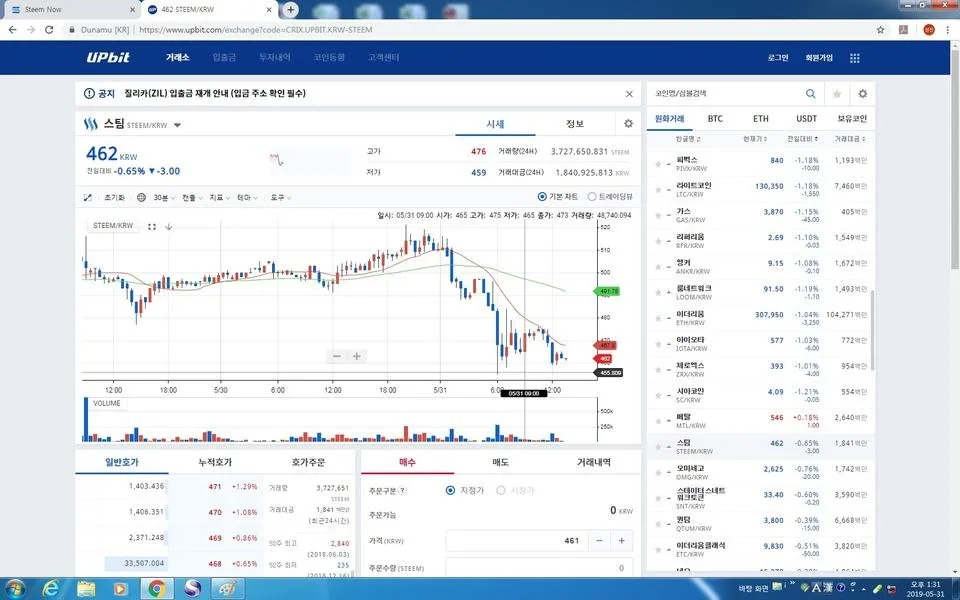Select the 기본 차트 radio button
The width and height of the screenshot is (960, 600).
click(541, 197)
